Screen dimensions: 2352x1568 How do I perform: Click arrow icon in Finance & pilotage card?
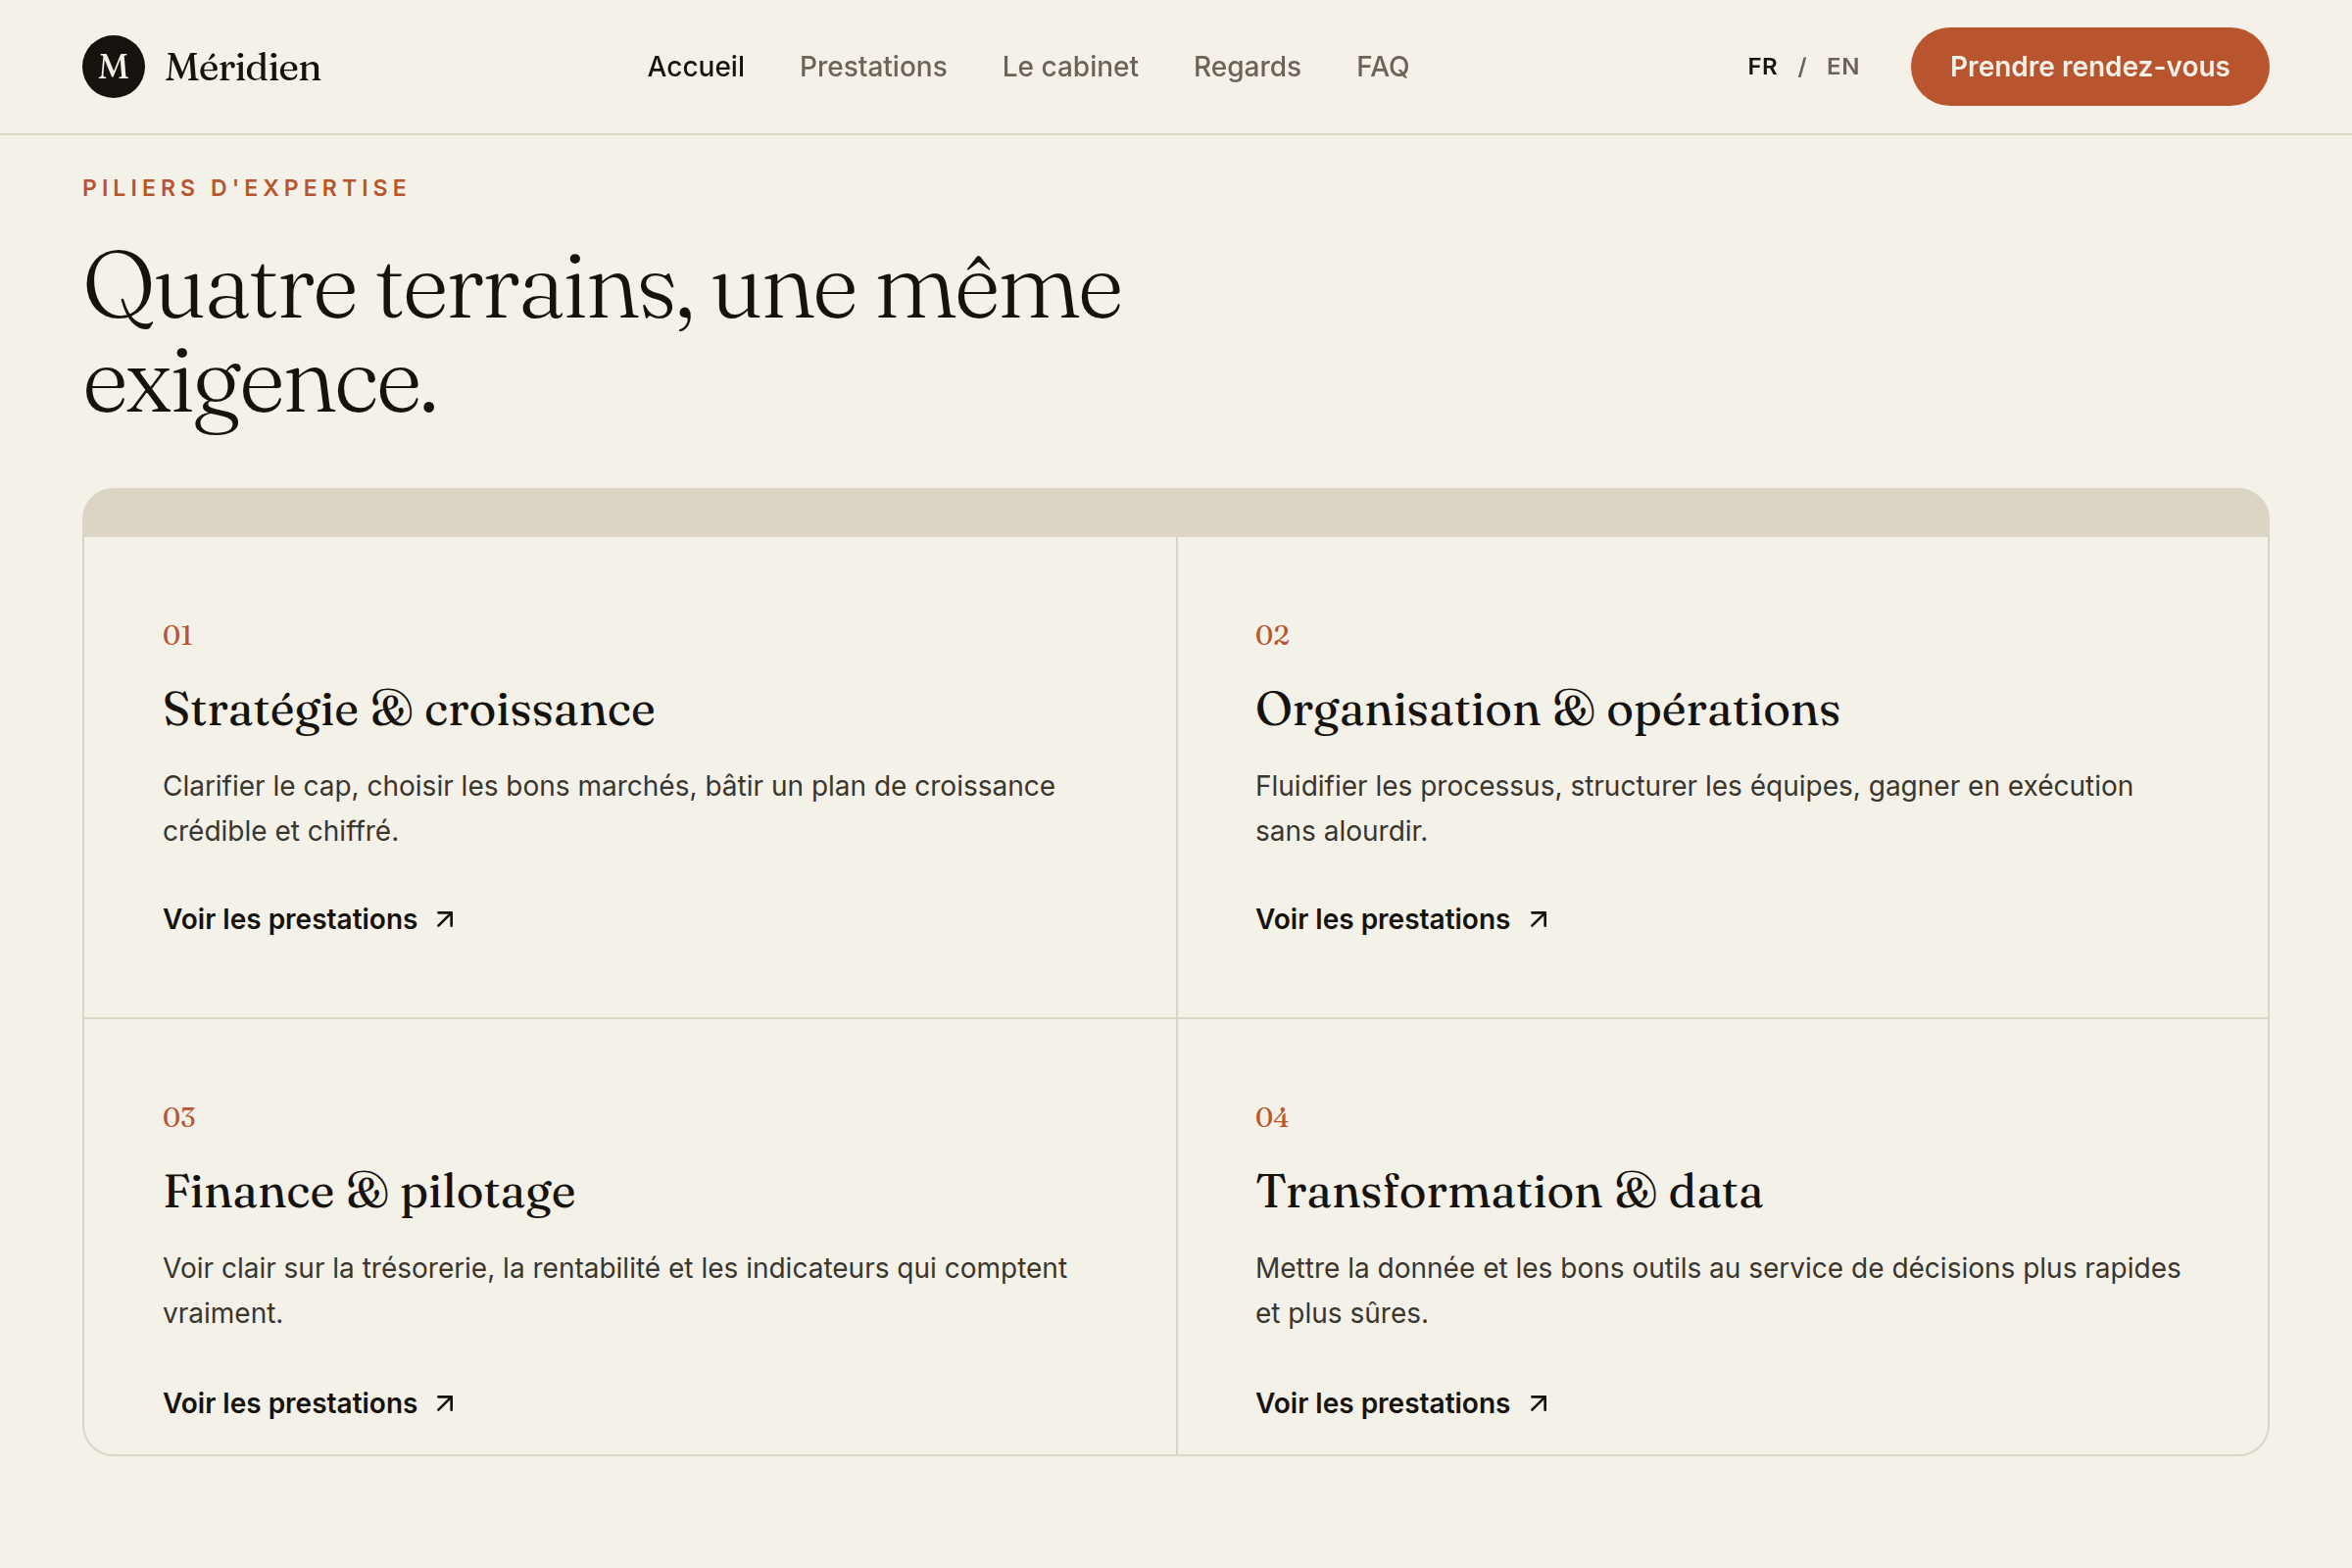445,1404
